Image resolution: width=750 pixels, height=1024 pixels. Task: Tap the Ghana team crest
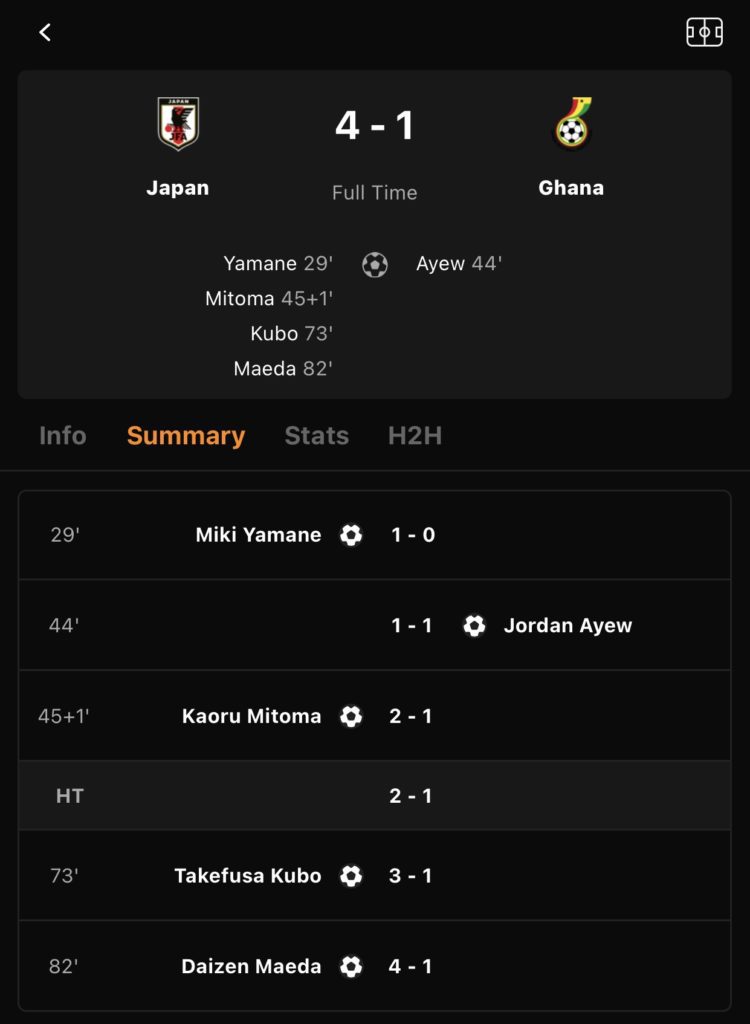point(572,123)
